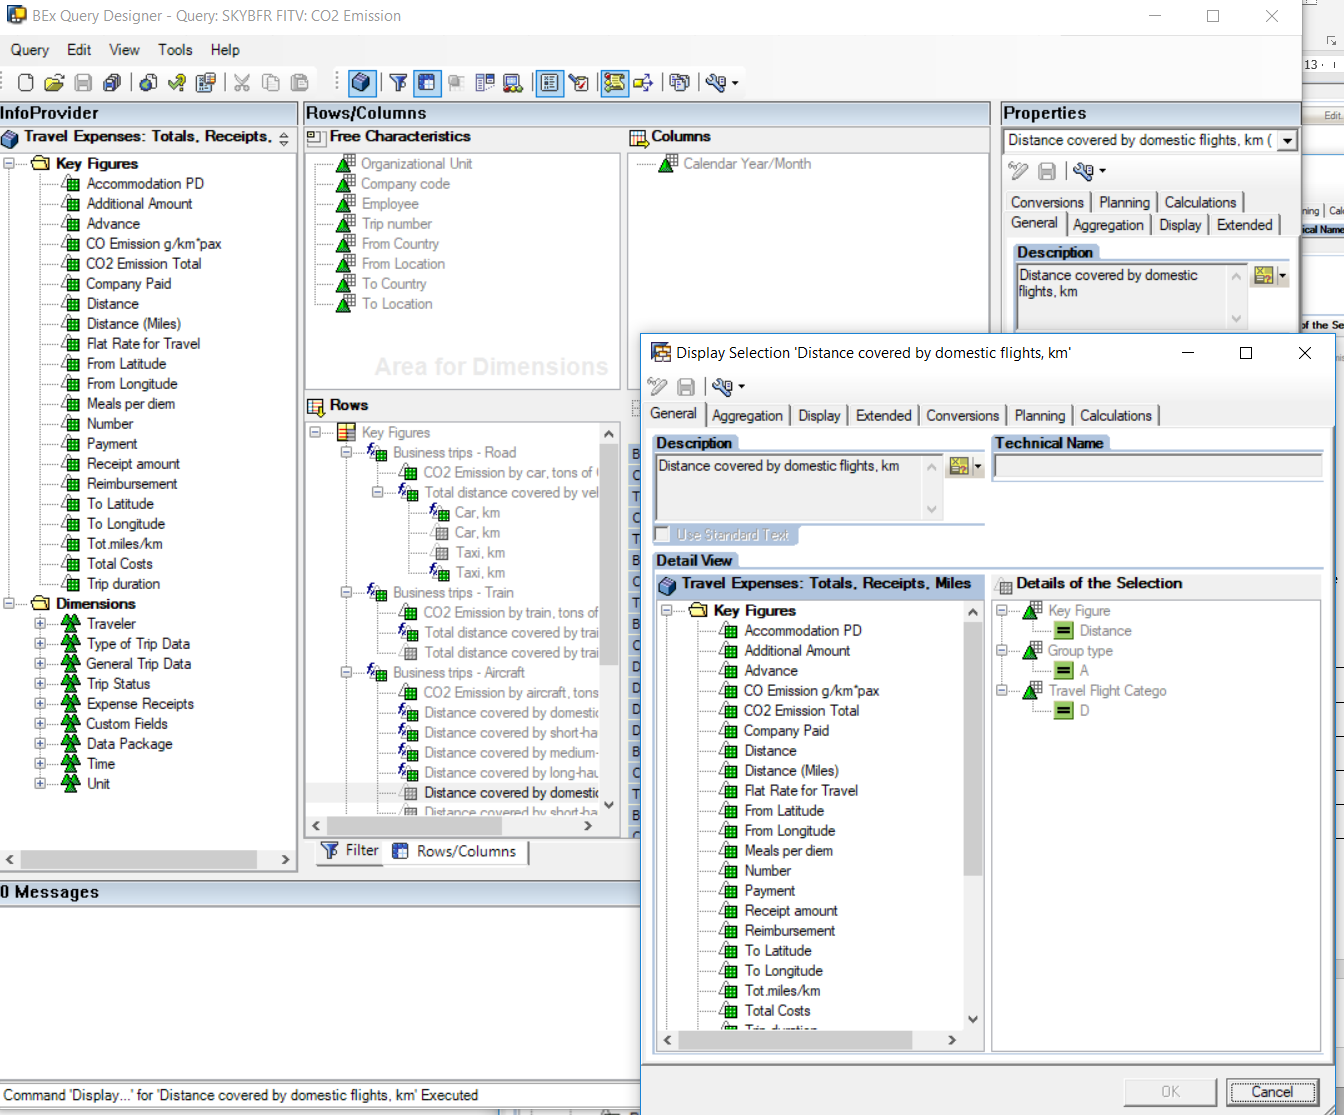Open the Edit menu
The height and width of the screenshot is (1115, 1344).
tap(79, 50)
